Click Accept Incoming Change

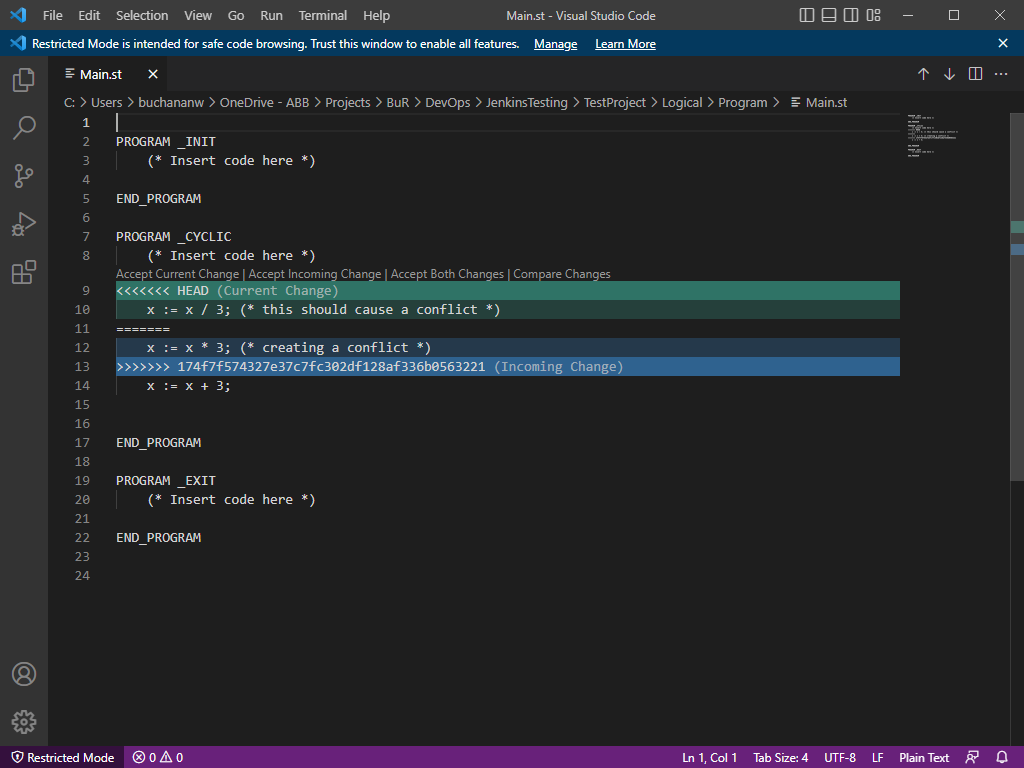pyautogui.click(x=315, y=274)
